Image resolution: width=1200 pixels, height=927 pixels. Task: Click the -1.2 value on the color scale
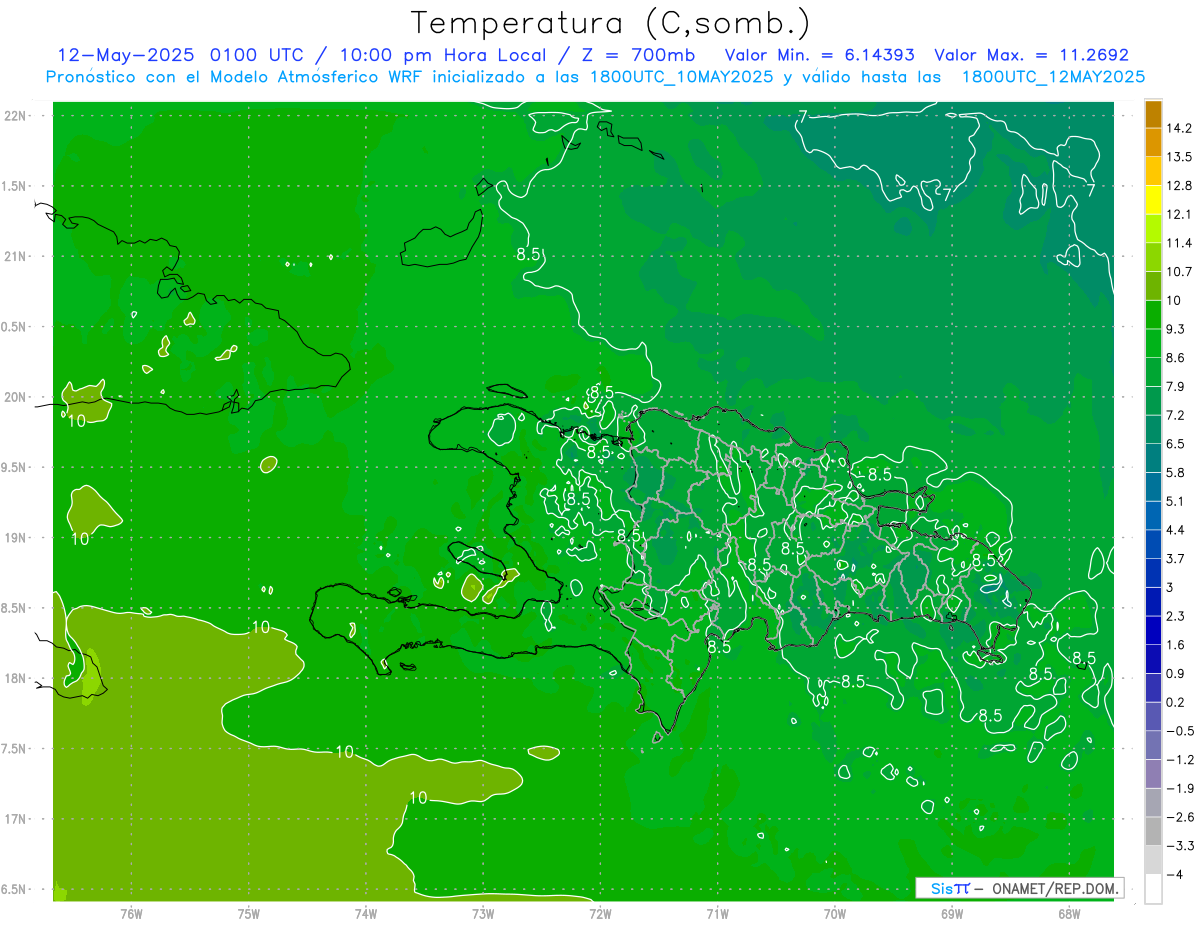tap(1179, 759)
